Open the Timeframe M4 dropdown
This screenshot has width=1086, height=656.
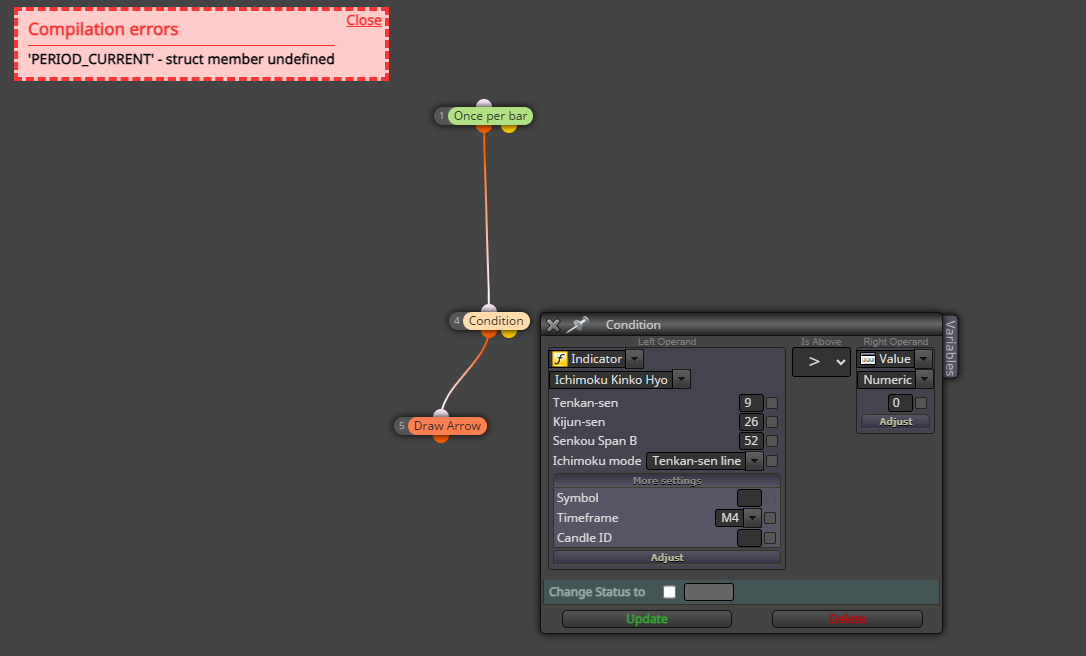(738, 517)
